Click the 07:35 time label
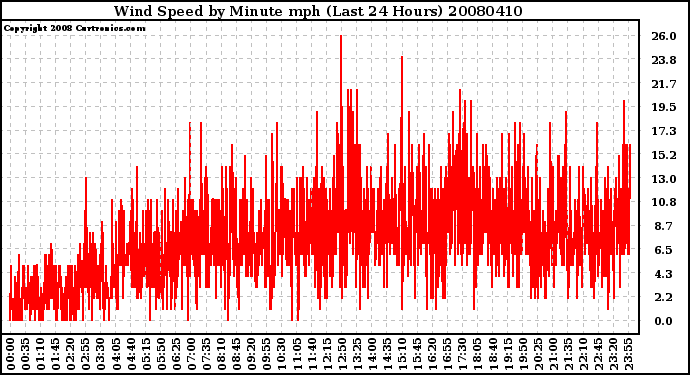The height and width of the screenshot is (375, 690). (206, 354)
